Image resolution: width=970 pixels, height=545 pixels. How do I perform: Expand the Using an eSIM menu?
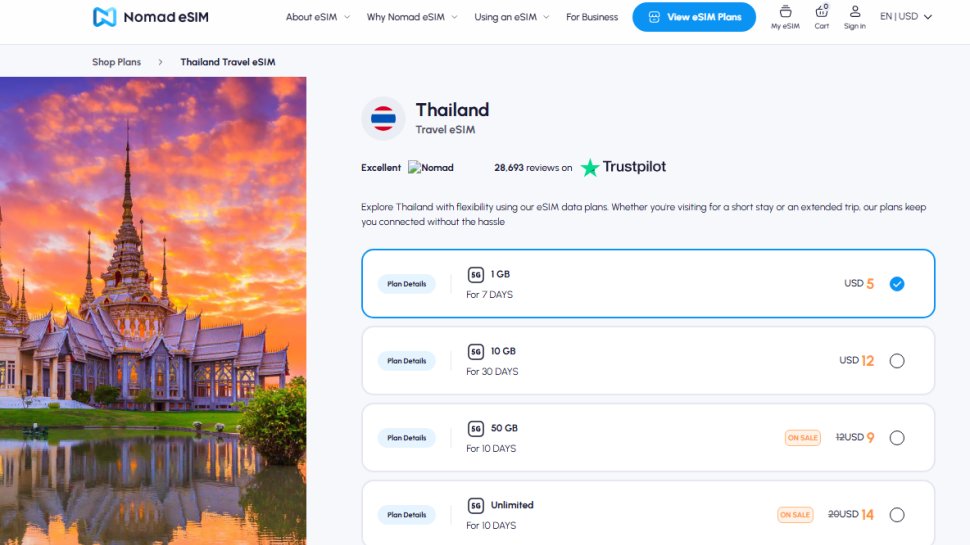[x=512, y=17]
